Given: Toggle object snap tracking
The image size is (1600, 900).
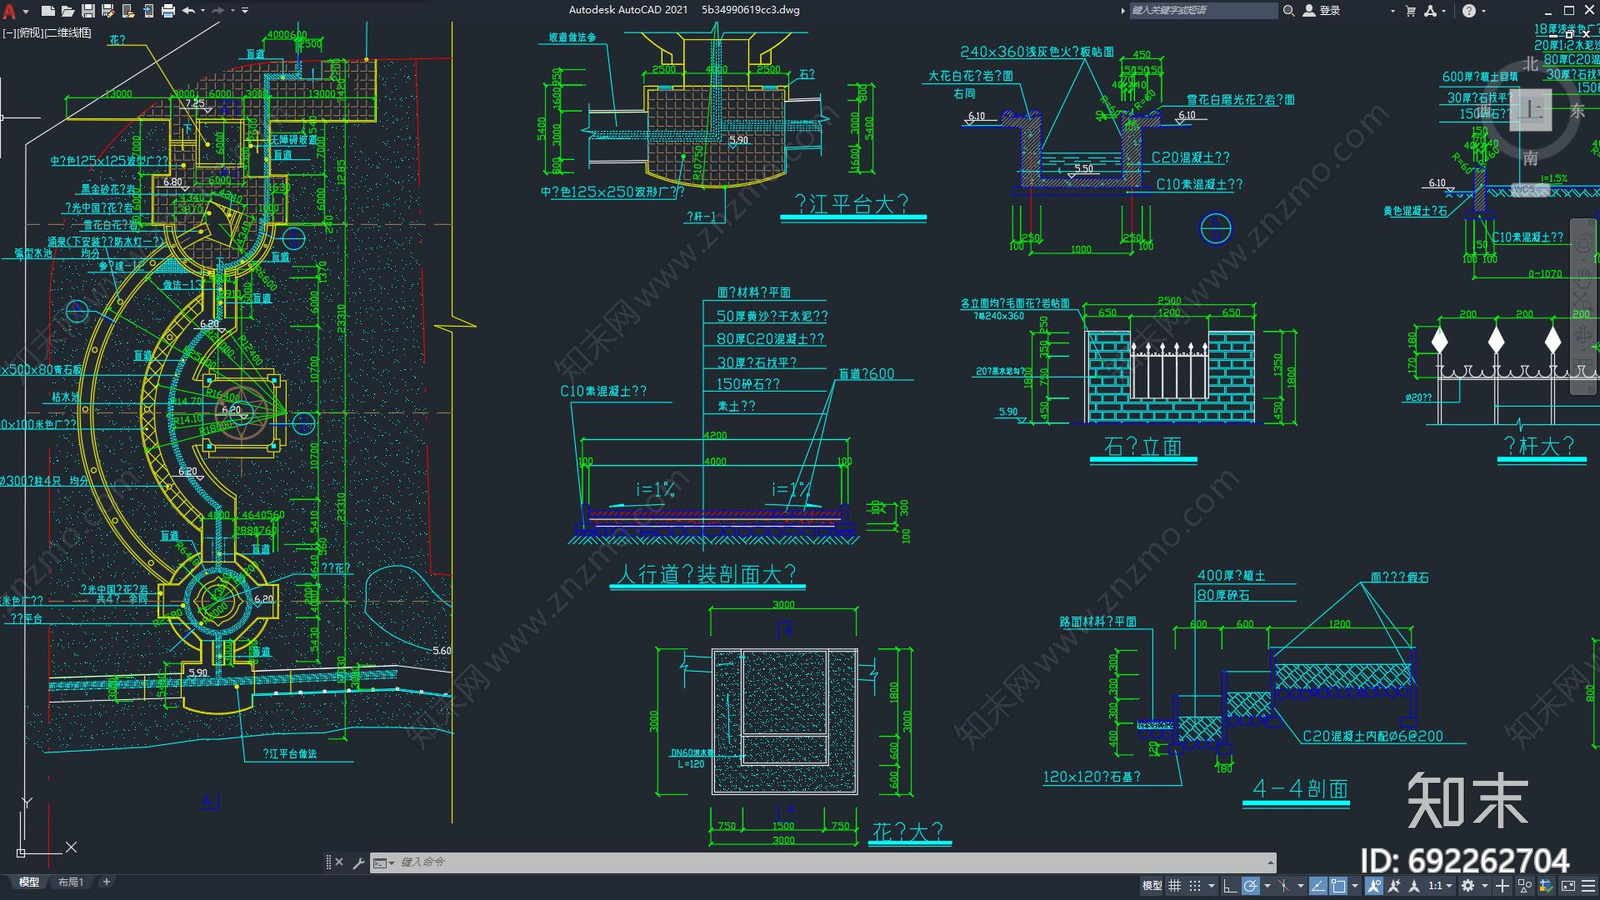Looking at the screenshot, I should pos(1318,885).
